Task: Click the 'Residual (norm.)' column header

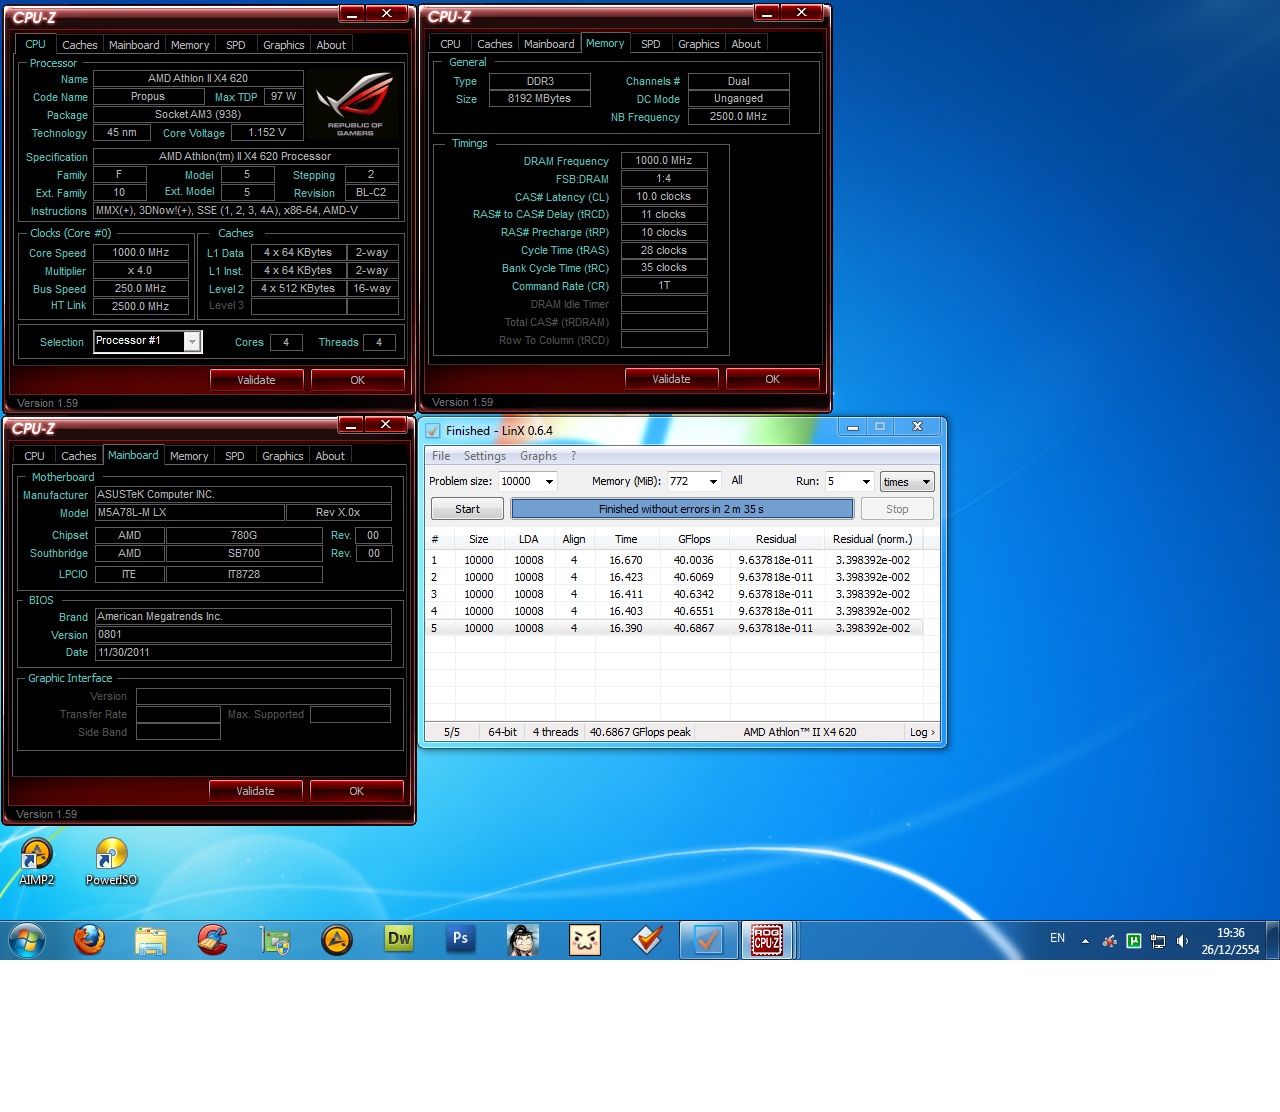Action: [x=872, y=539]
